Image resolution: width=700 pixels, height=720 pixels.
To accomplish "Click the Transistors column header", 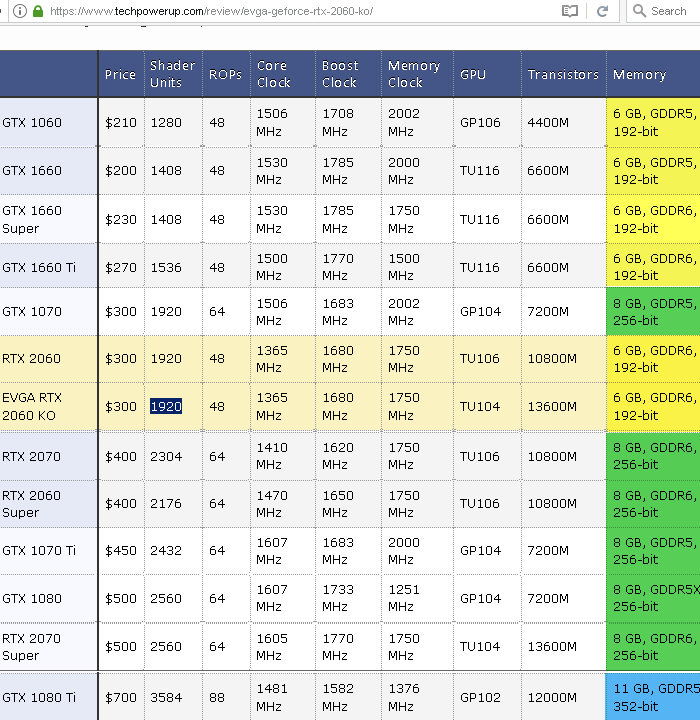I will click(563, 74).
